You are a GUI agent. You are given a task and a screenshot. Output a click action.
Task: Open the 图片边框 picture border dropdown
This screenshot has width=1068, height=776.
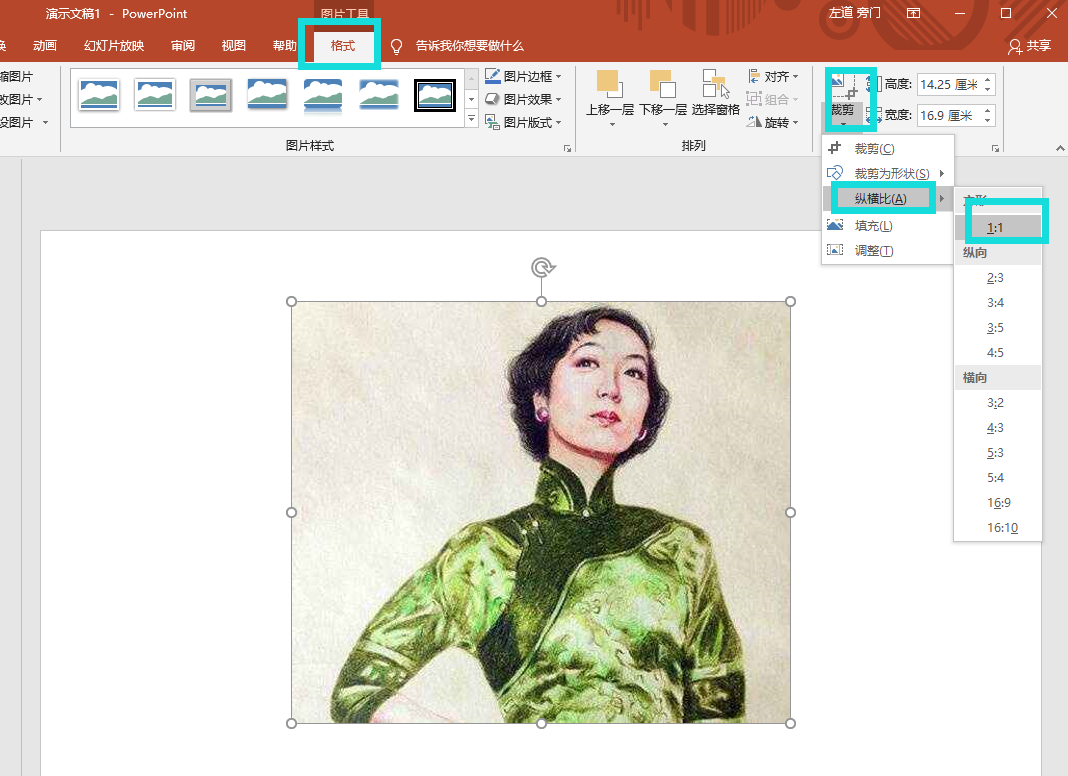click(522, 76)
